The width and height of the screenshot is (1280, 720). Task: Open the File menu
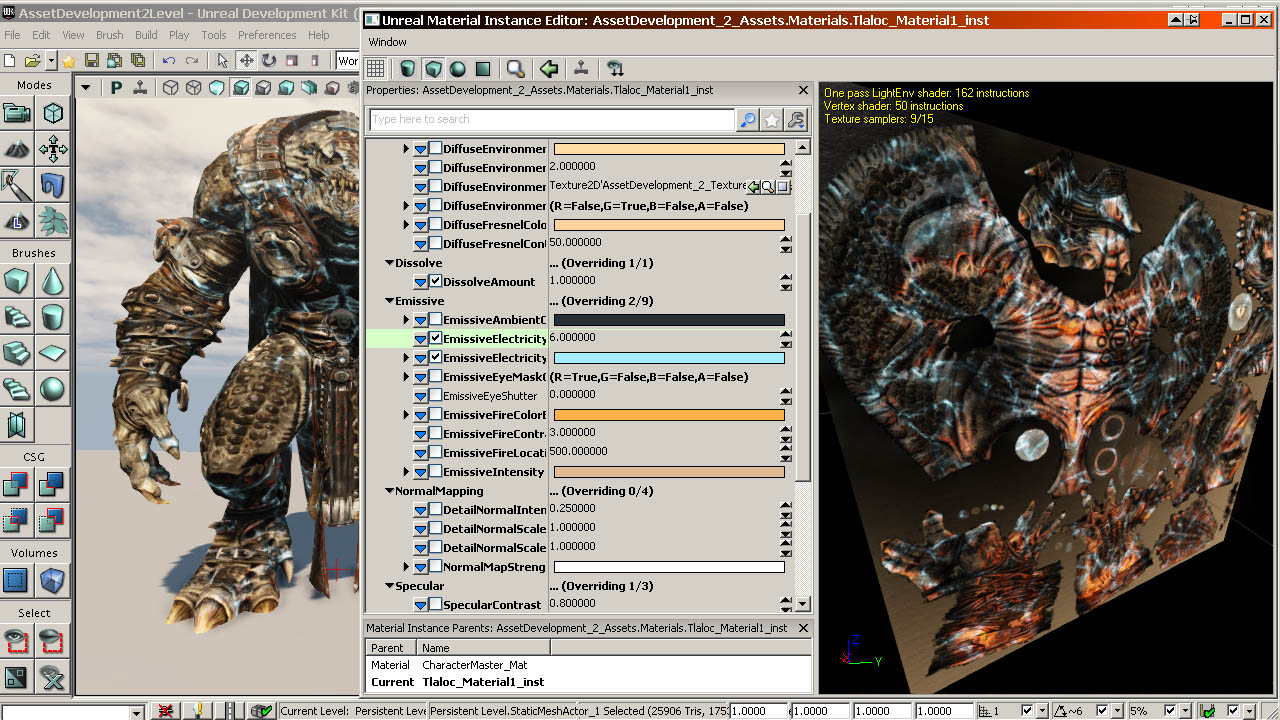13,35
